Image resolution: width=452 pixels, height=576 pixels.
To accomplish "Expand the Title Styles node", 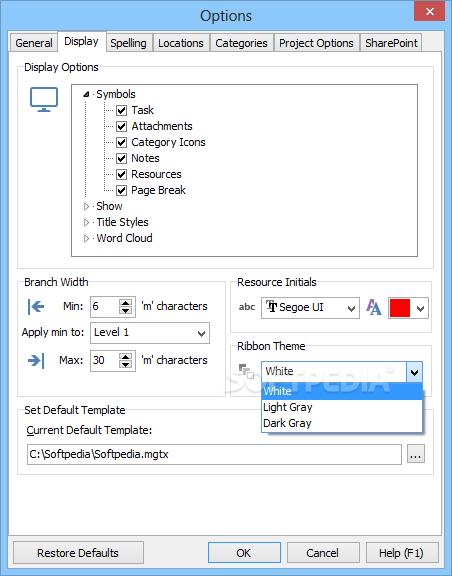I will pos(86,222).
